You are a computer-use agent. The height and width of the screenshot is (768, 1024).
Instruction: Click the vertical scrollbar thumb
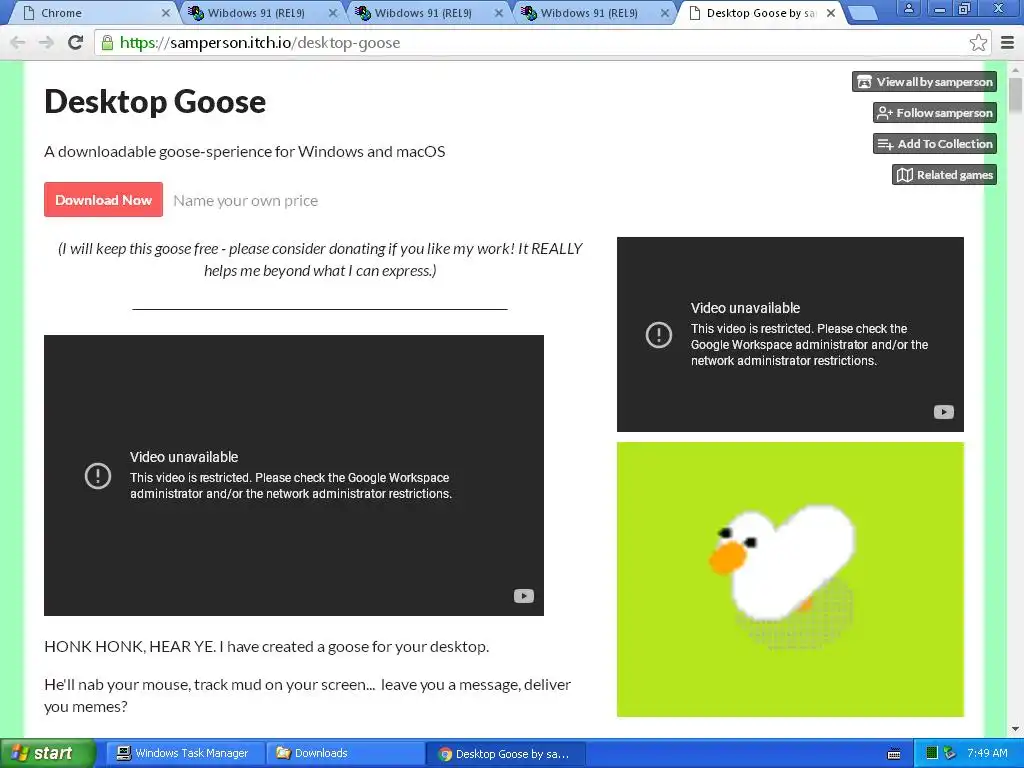click(x=1016, y=95)
